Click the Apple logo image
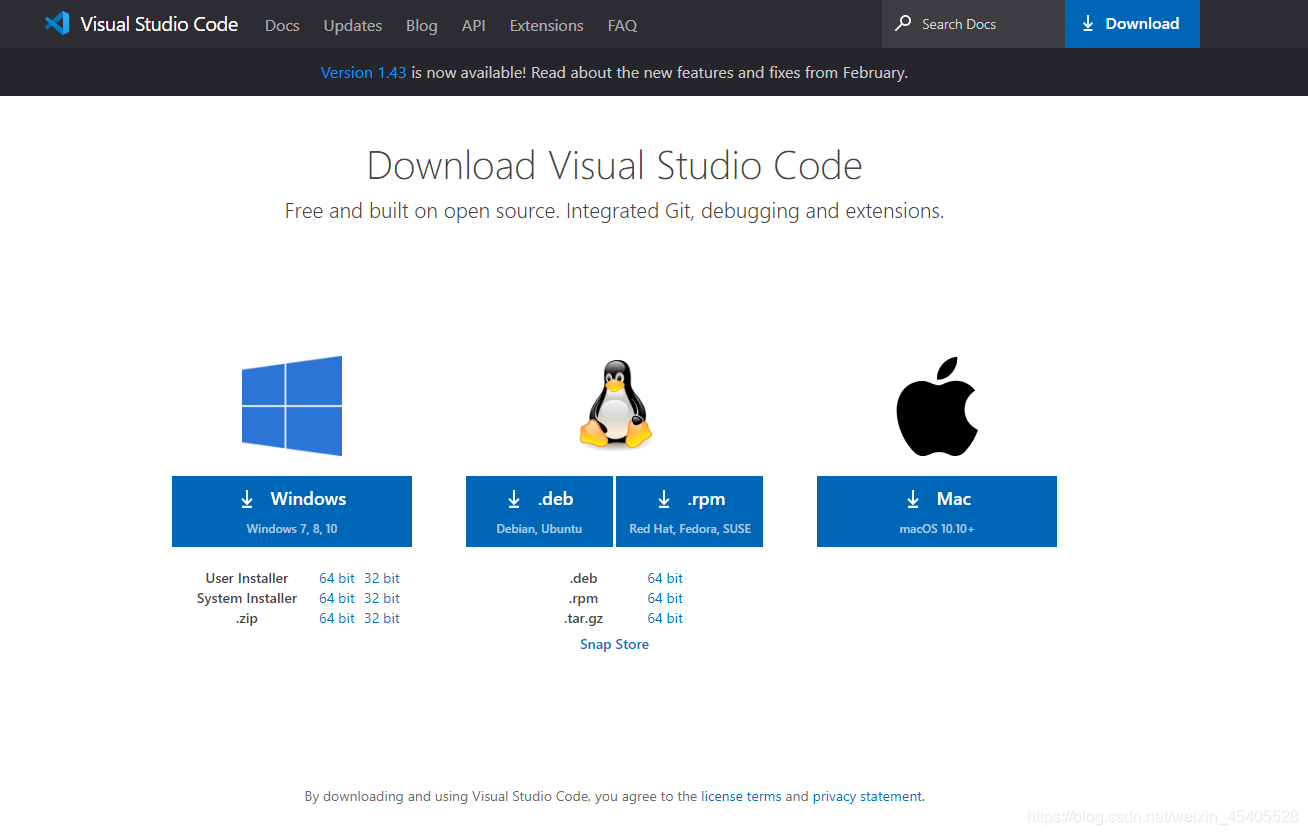Viewport: 1308px width, 835px height. tap(937, 406)
